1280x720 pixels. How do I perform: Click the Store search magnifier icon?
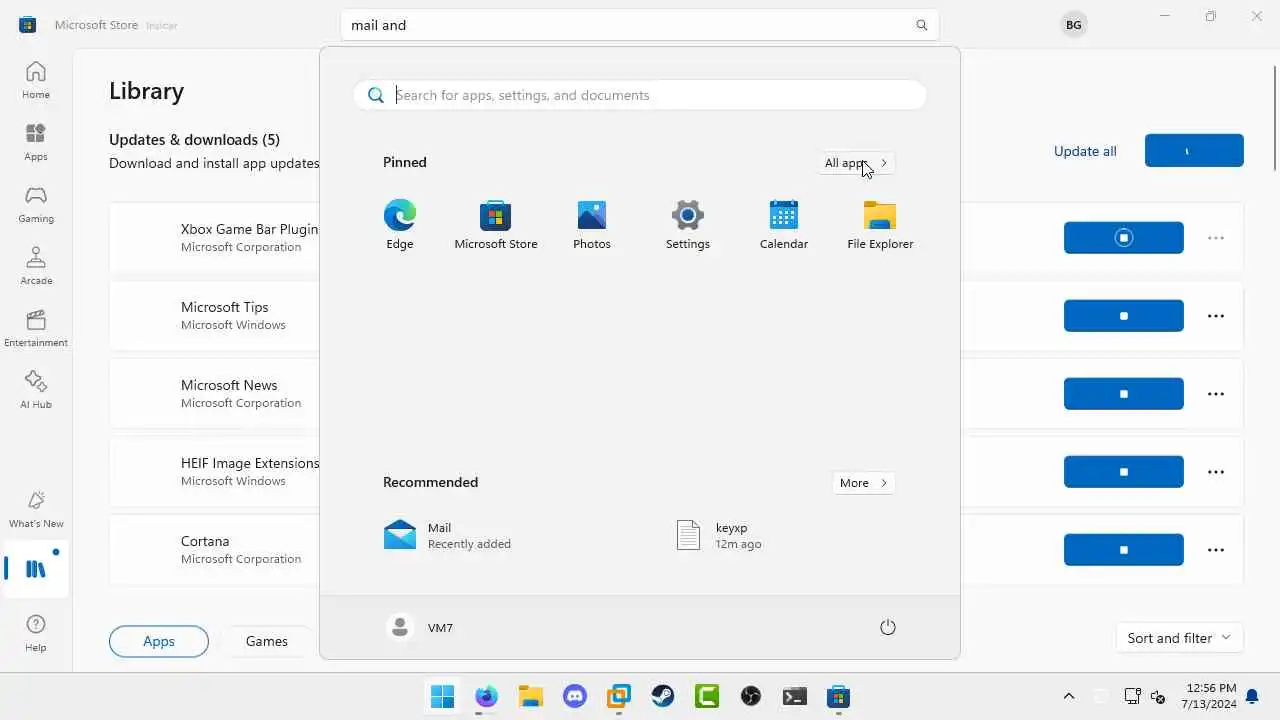click(x=922, y=25)
